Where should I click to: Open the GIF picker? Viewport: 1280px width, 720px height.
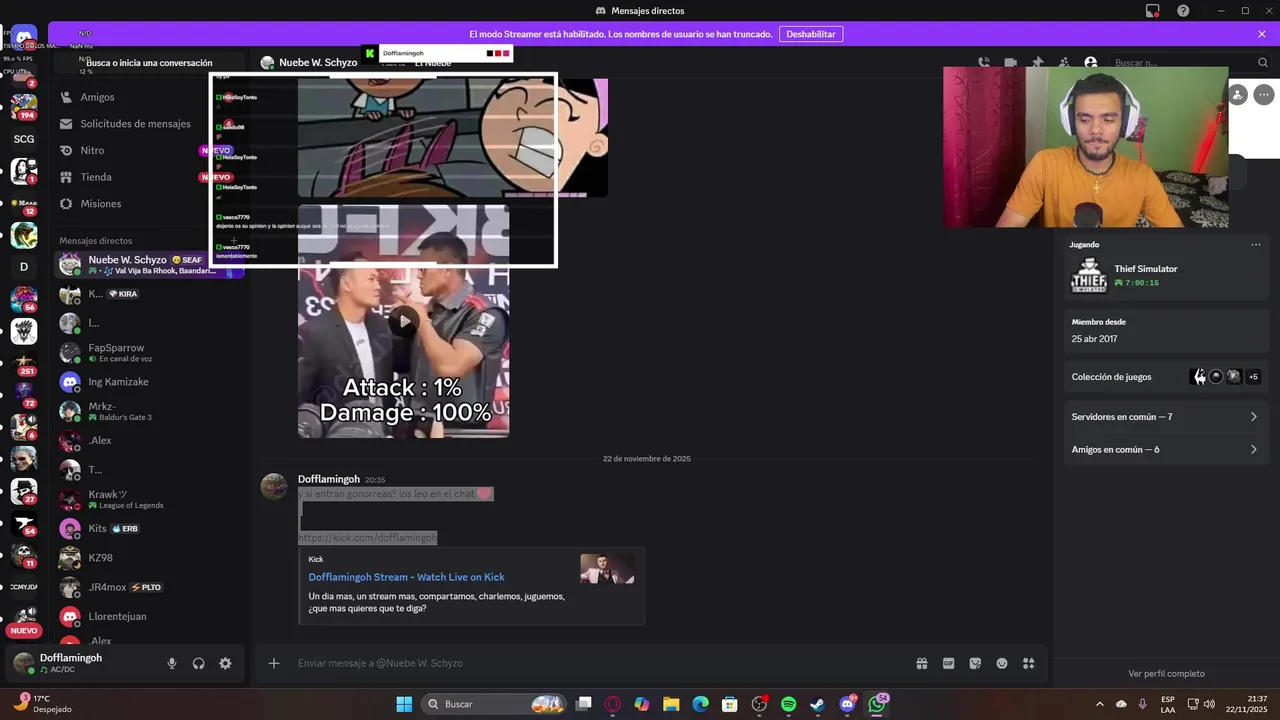[949, 663]
